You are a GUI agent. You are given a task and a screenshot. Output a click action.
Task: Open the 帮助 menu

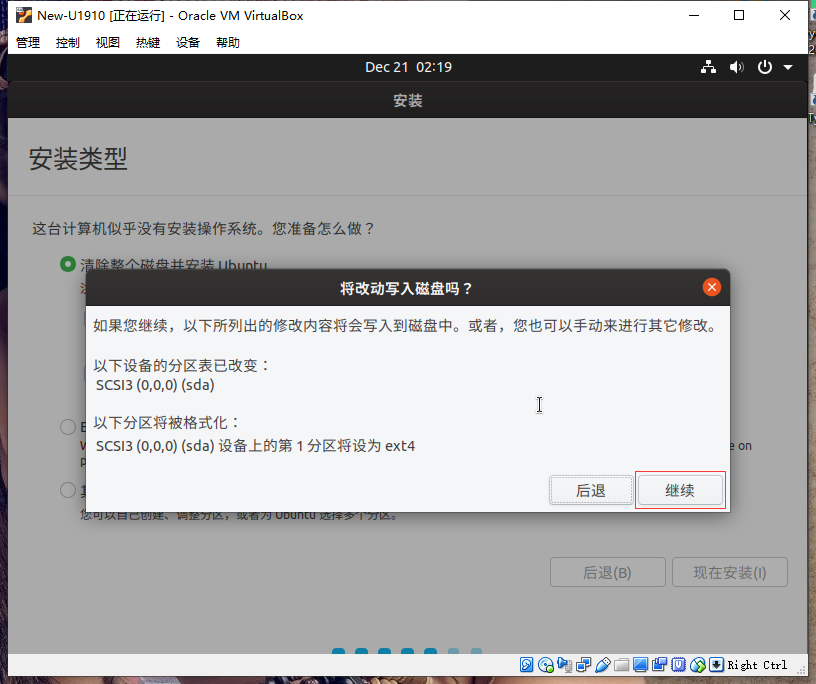click(x=228, y=42)
